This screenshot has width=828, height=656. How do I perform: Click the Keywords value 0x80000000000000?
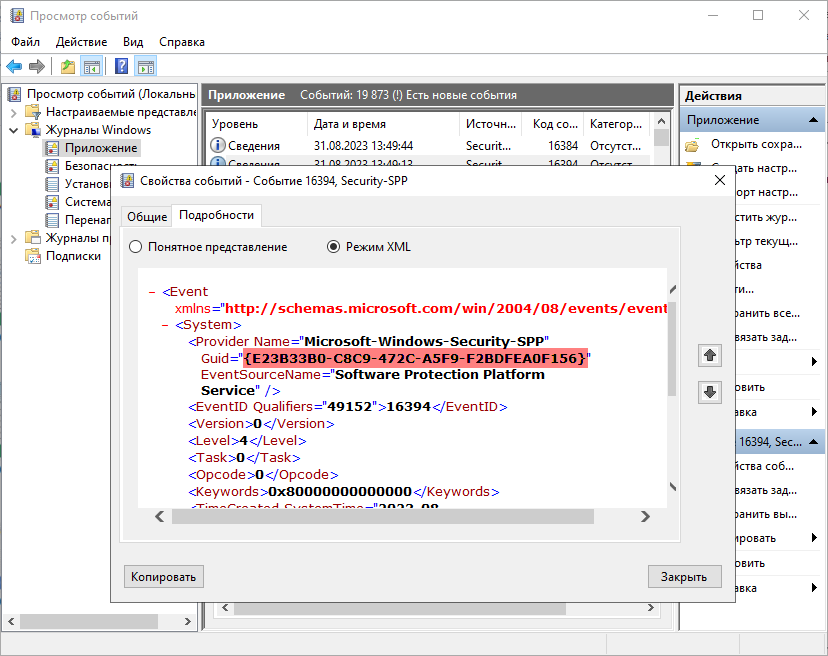coord(340,492)
